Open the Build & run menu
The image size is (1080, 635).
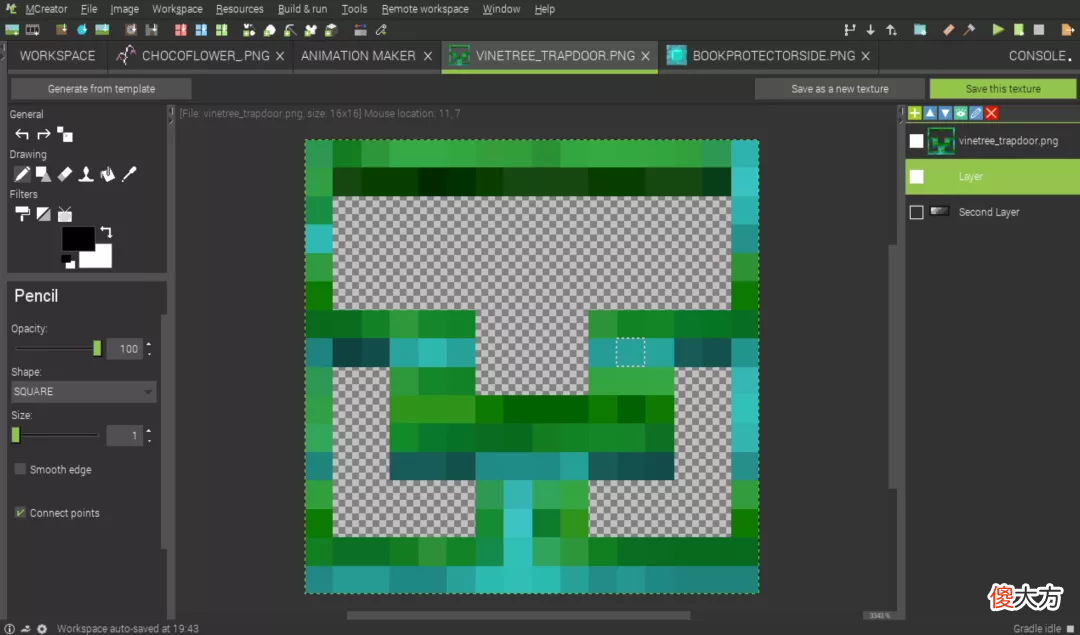[302, 9]
